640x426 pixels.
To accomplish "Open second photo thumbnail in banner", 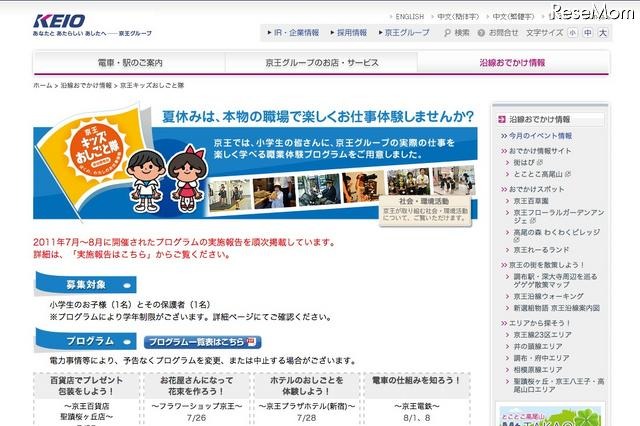I will [x=274, y=192].
